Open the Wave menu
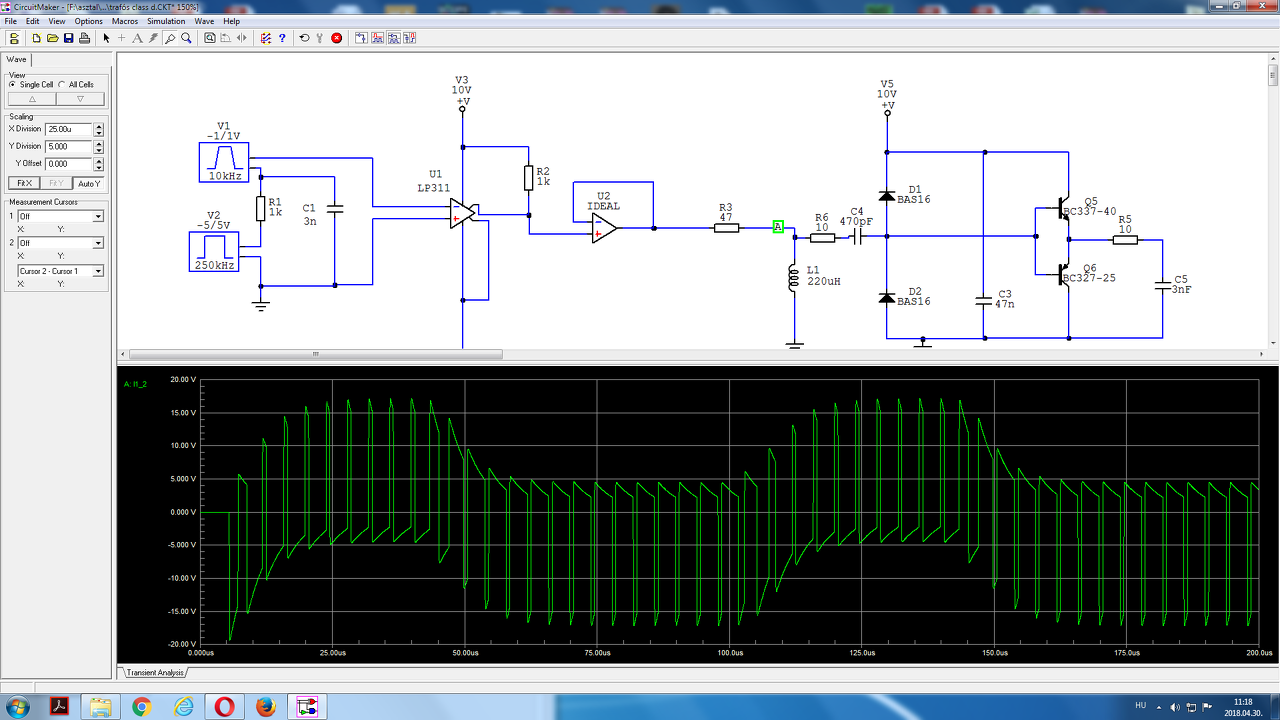The height and width of the screenshot is (720, 1280). pos(204,21)
